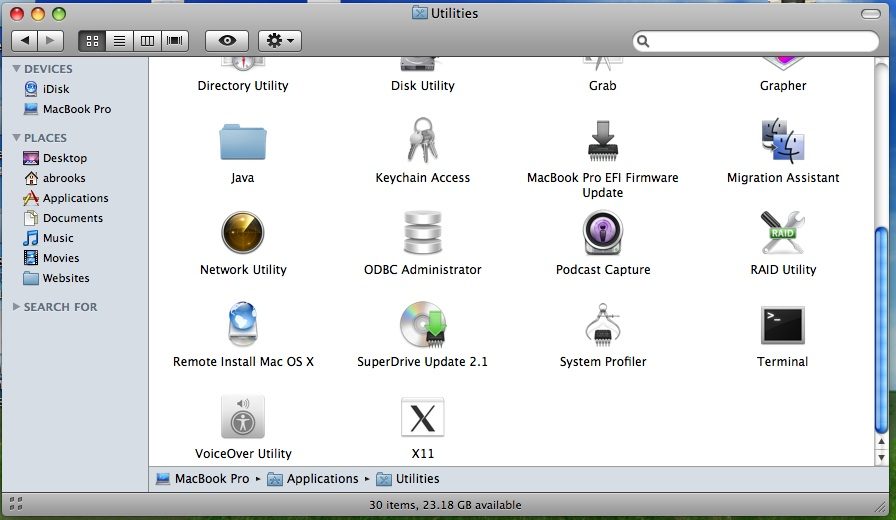Select the Network Utility radar icon
The image size is (896, 520).
coord(243,233)
